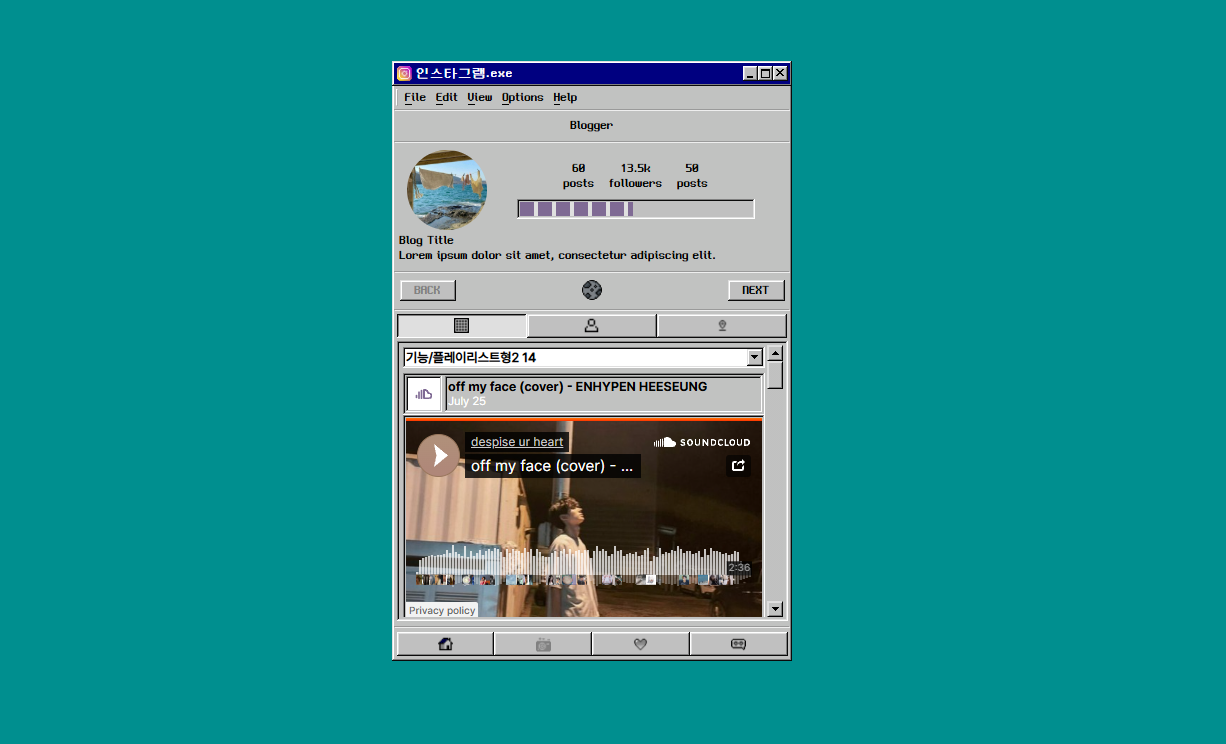The image size is (1226, 744).
Task: Click the heart icon in bottom bar
Action: pos(641,644)
